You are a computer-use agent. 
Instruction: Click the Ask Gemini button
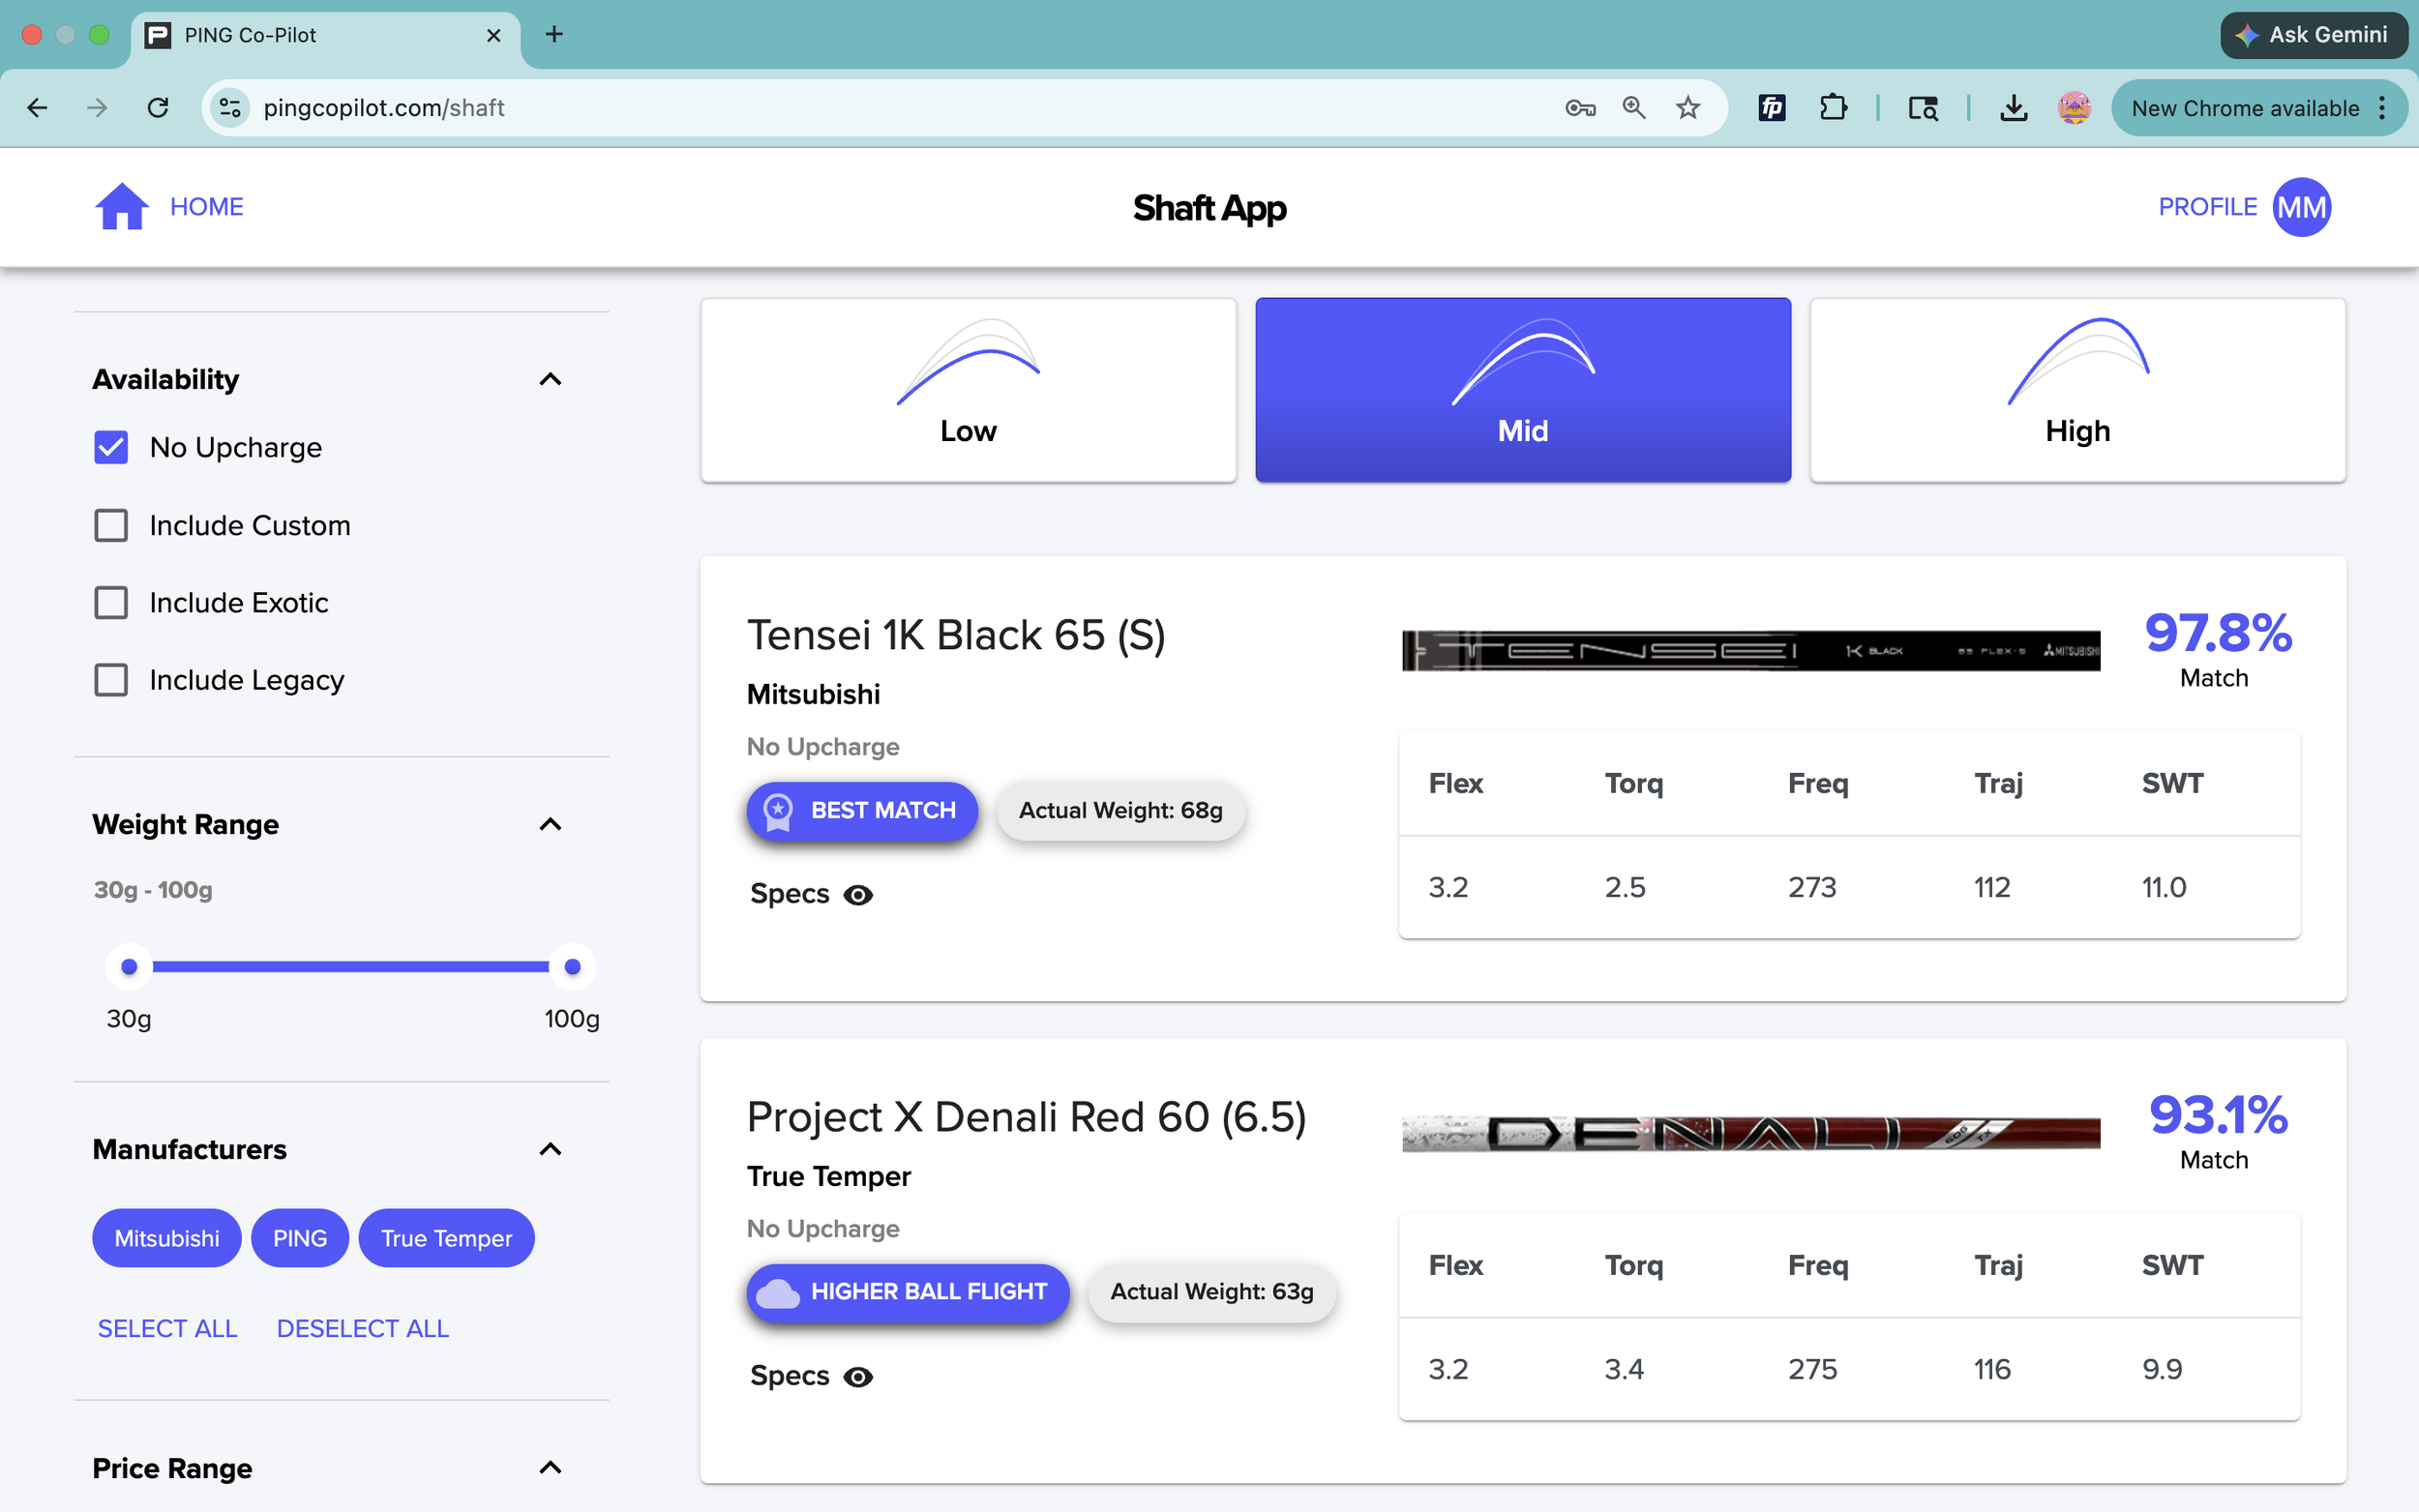click(x=2314, y=35)
